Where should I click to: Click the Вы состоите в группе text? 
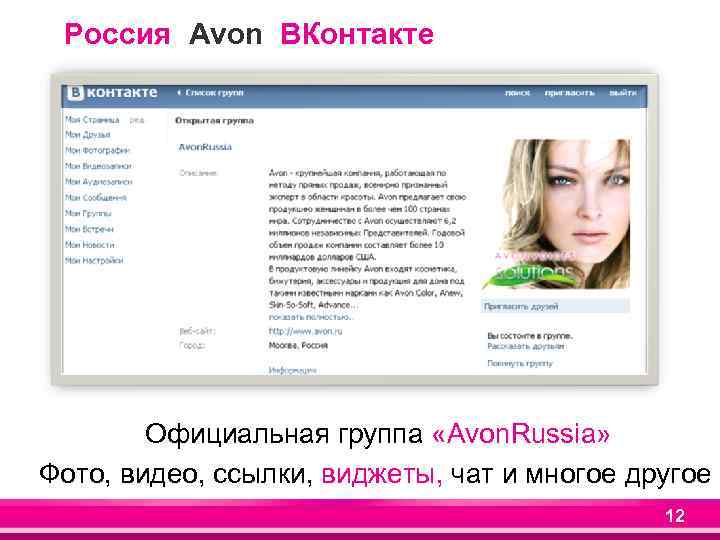(530, 336)
